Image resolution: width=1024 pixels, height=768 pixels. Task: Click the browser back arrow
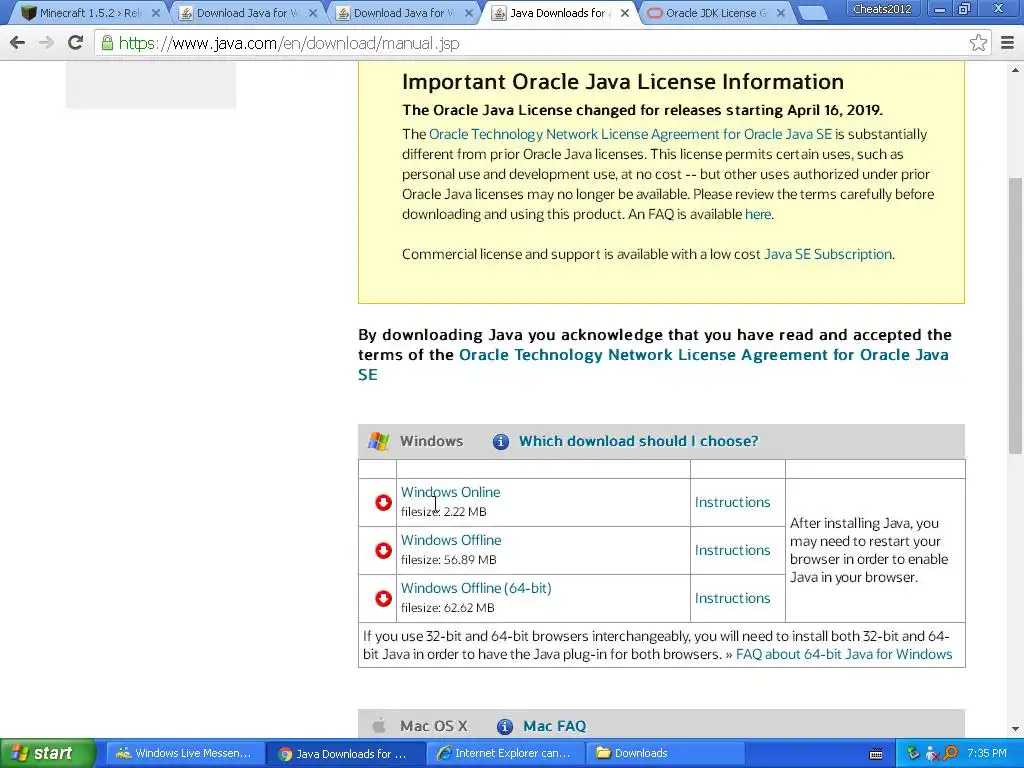18,43
